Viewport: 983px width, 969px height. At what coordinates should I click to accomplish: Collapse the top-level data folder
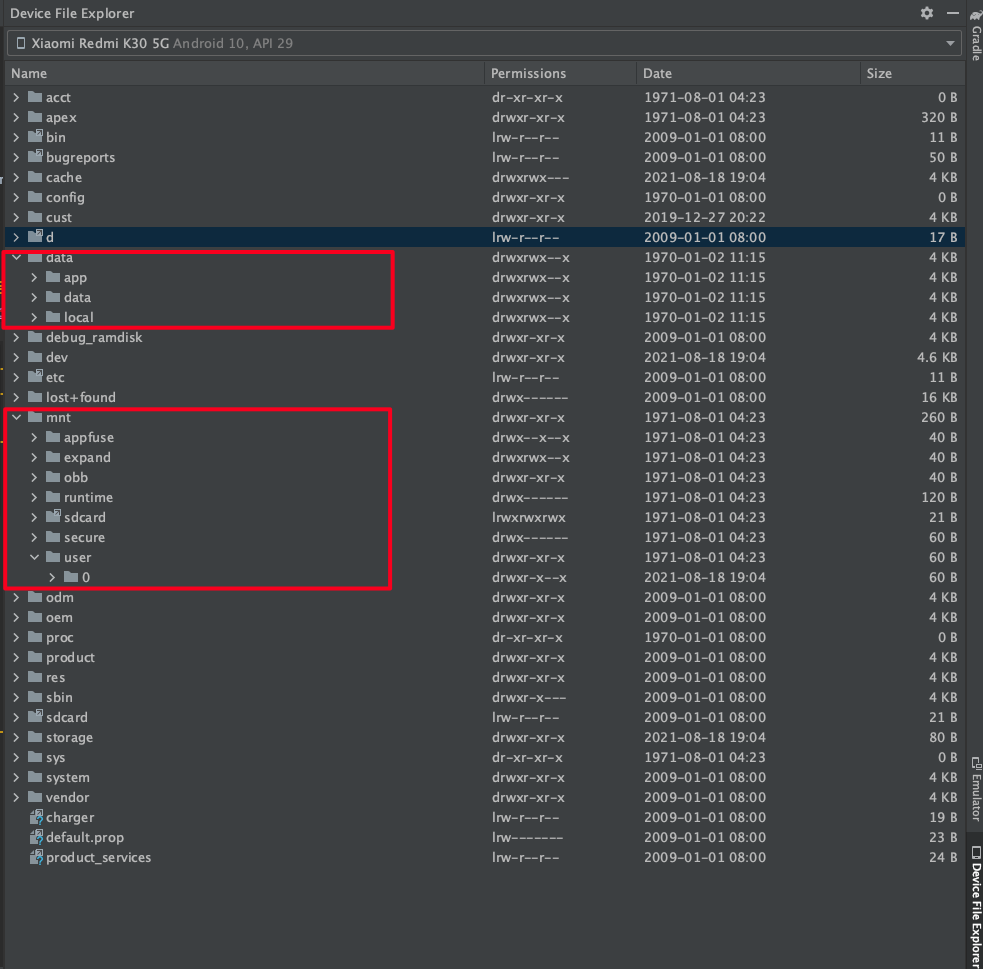(16, 258)
